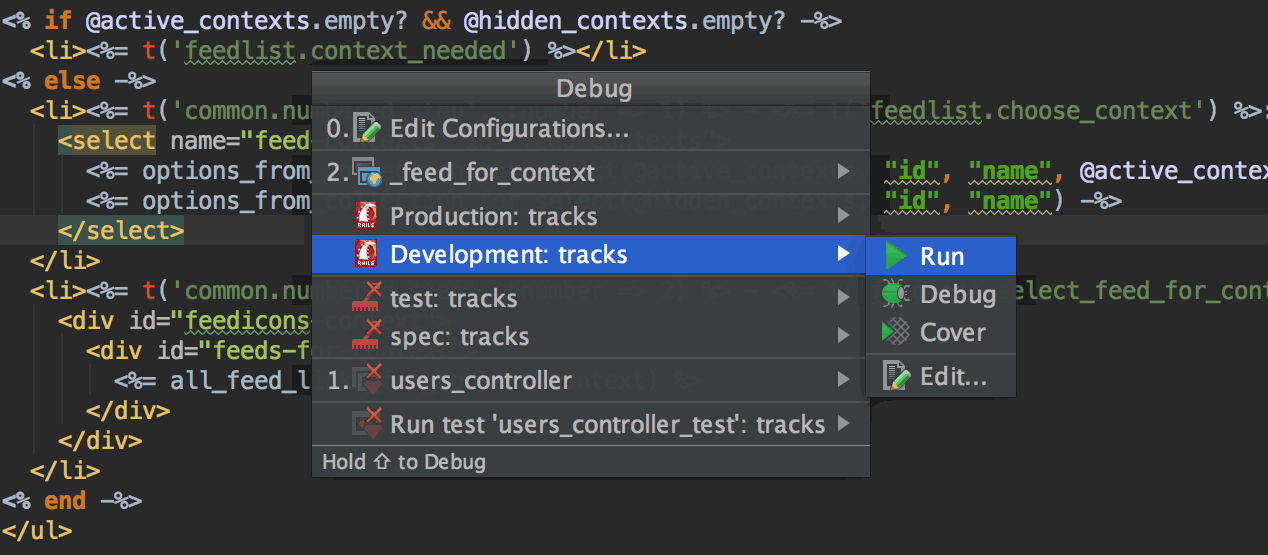Image resolution: width=1268 pixels, height=555 pixels.
Task: Click the Edit... pencil document icon
Action: 896,376
